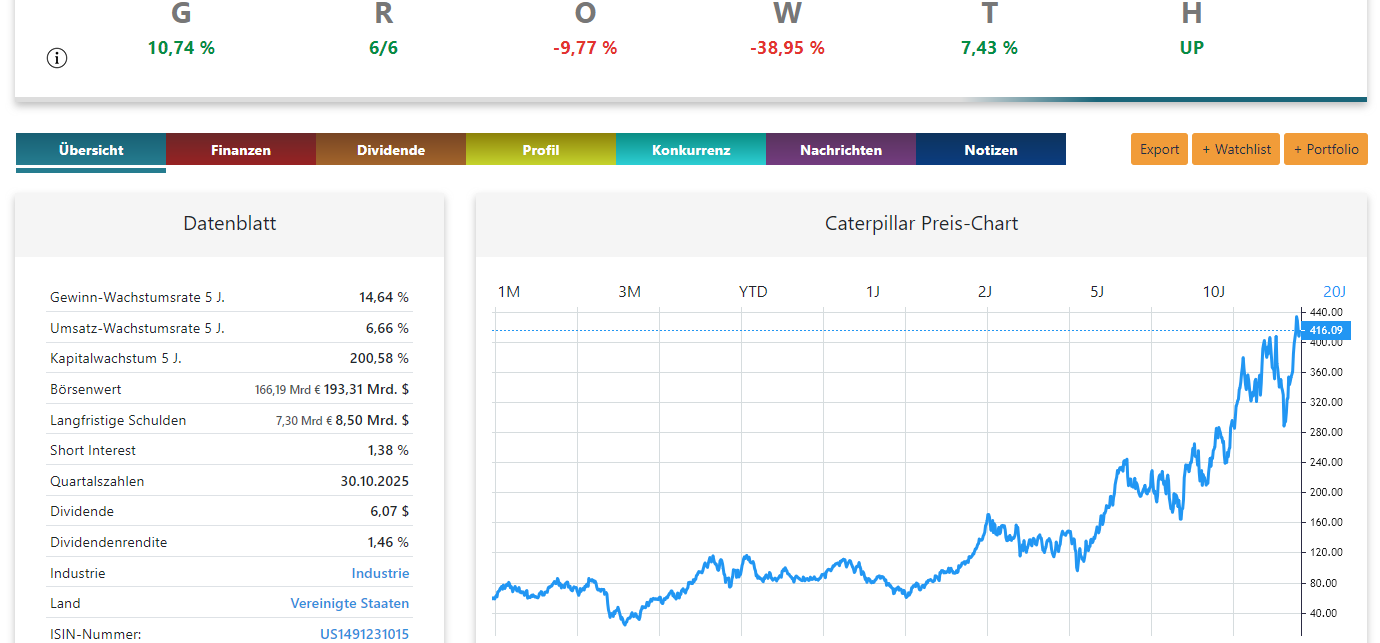Screen dimensions: 1380x643
Task: Set chart range to 1M
Action: [x=509, y=292]
